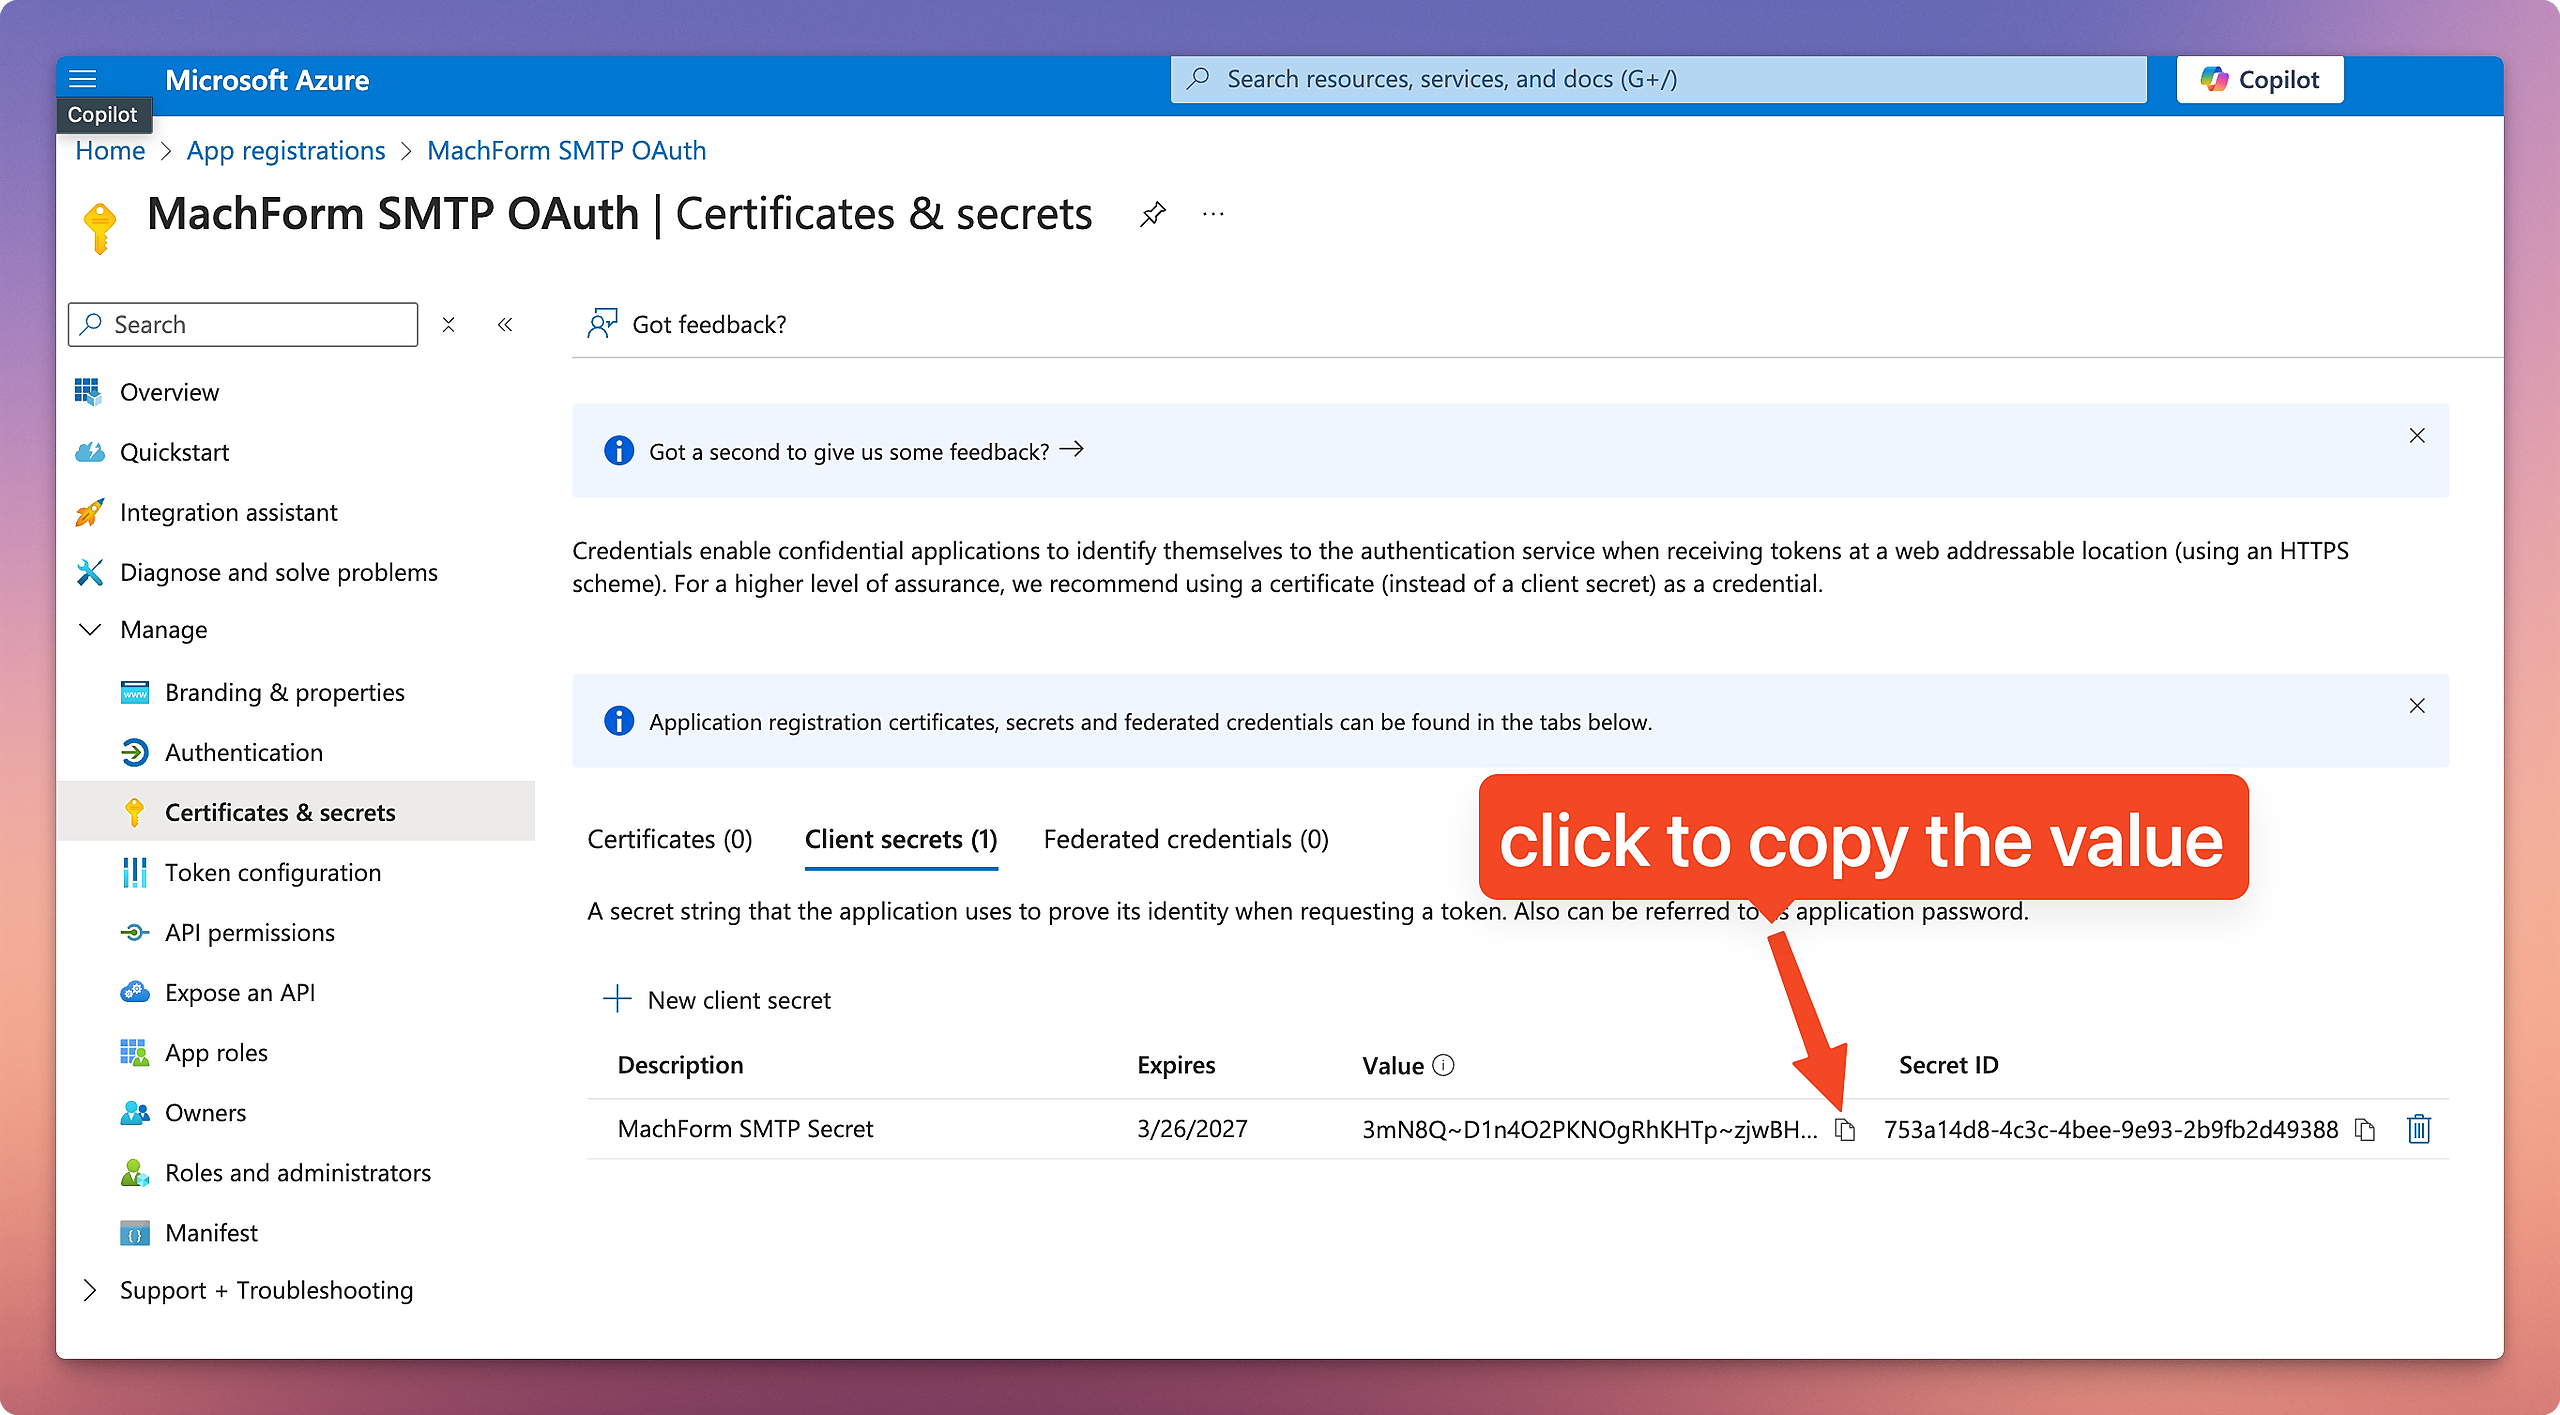2560x1415 pixels.
Task: Click the 3/26/2027 expiry date
Action: [x=1192, y=1129]
